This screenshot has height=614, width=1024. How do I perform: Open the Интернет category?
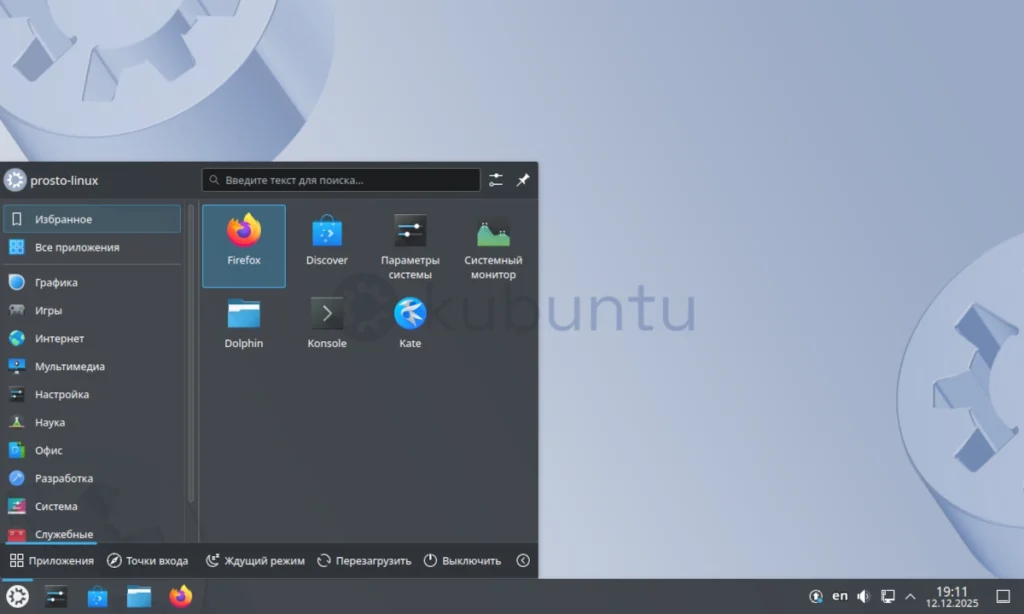(92, 338)
